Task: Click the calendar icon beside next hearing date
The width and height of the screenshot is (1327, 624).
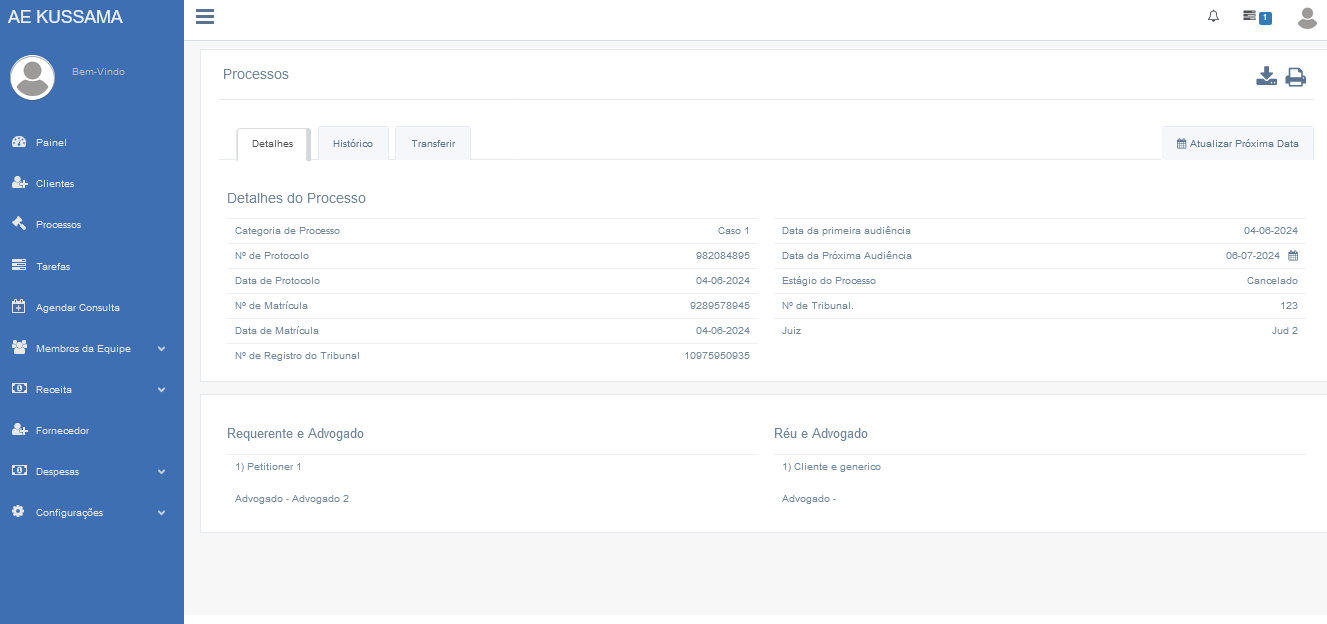Action: click(1293, 256)
